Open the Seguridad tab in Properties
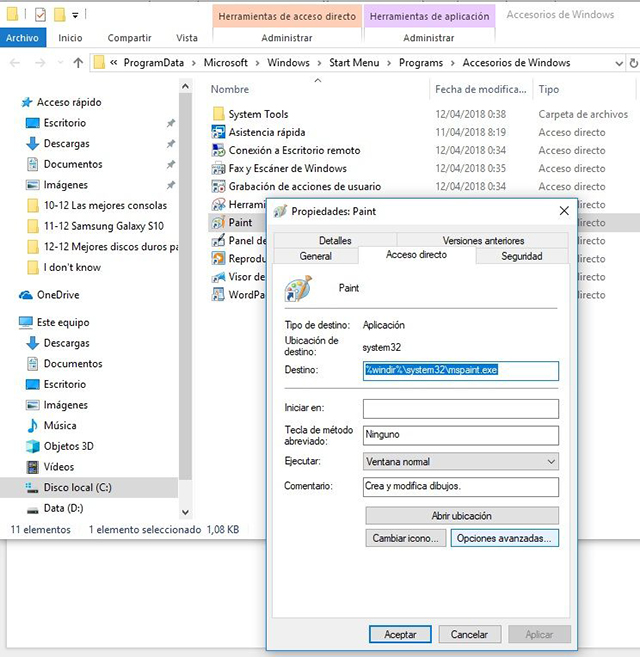The height and width of the screenshot is (657, 640). click(522, 256)
